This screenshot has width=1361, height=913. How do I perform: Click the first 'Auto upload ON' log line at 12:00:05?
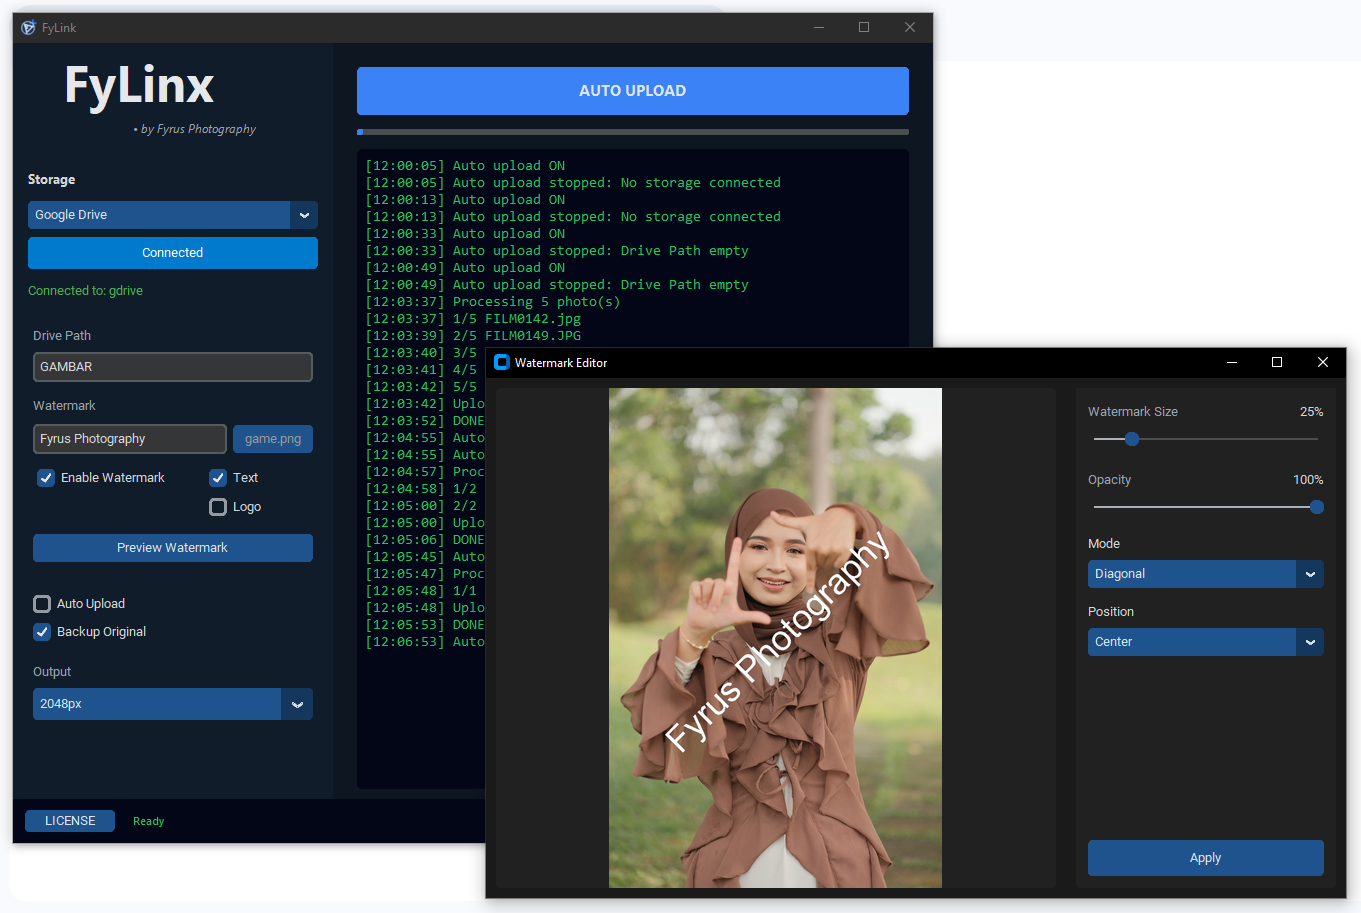pos(465,166)
